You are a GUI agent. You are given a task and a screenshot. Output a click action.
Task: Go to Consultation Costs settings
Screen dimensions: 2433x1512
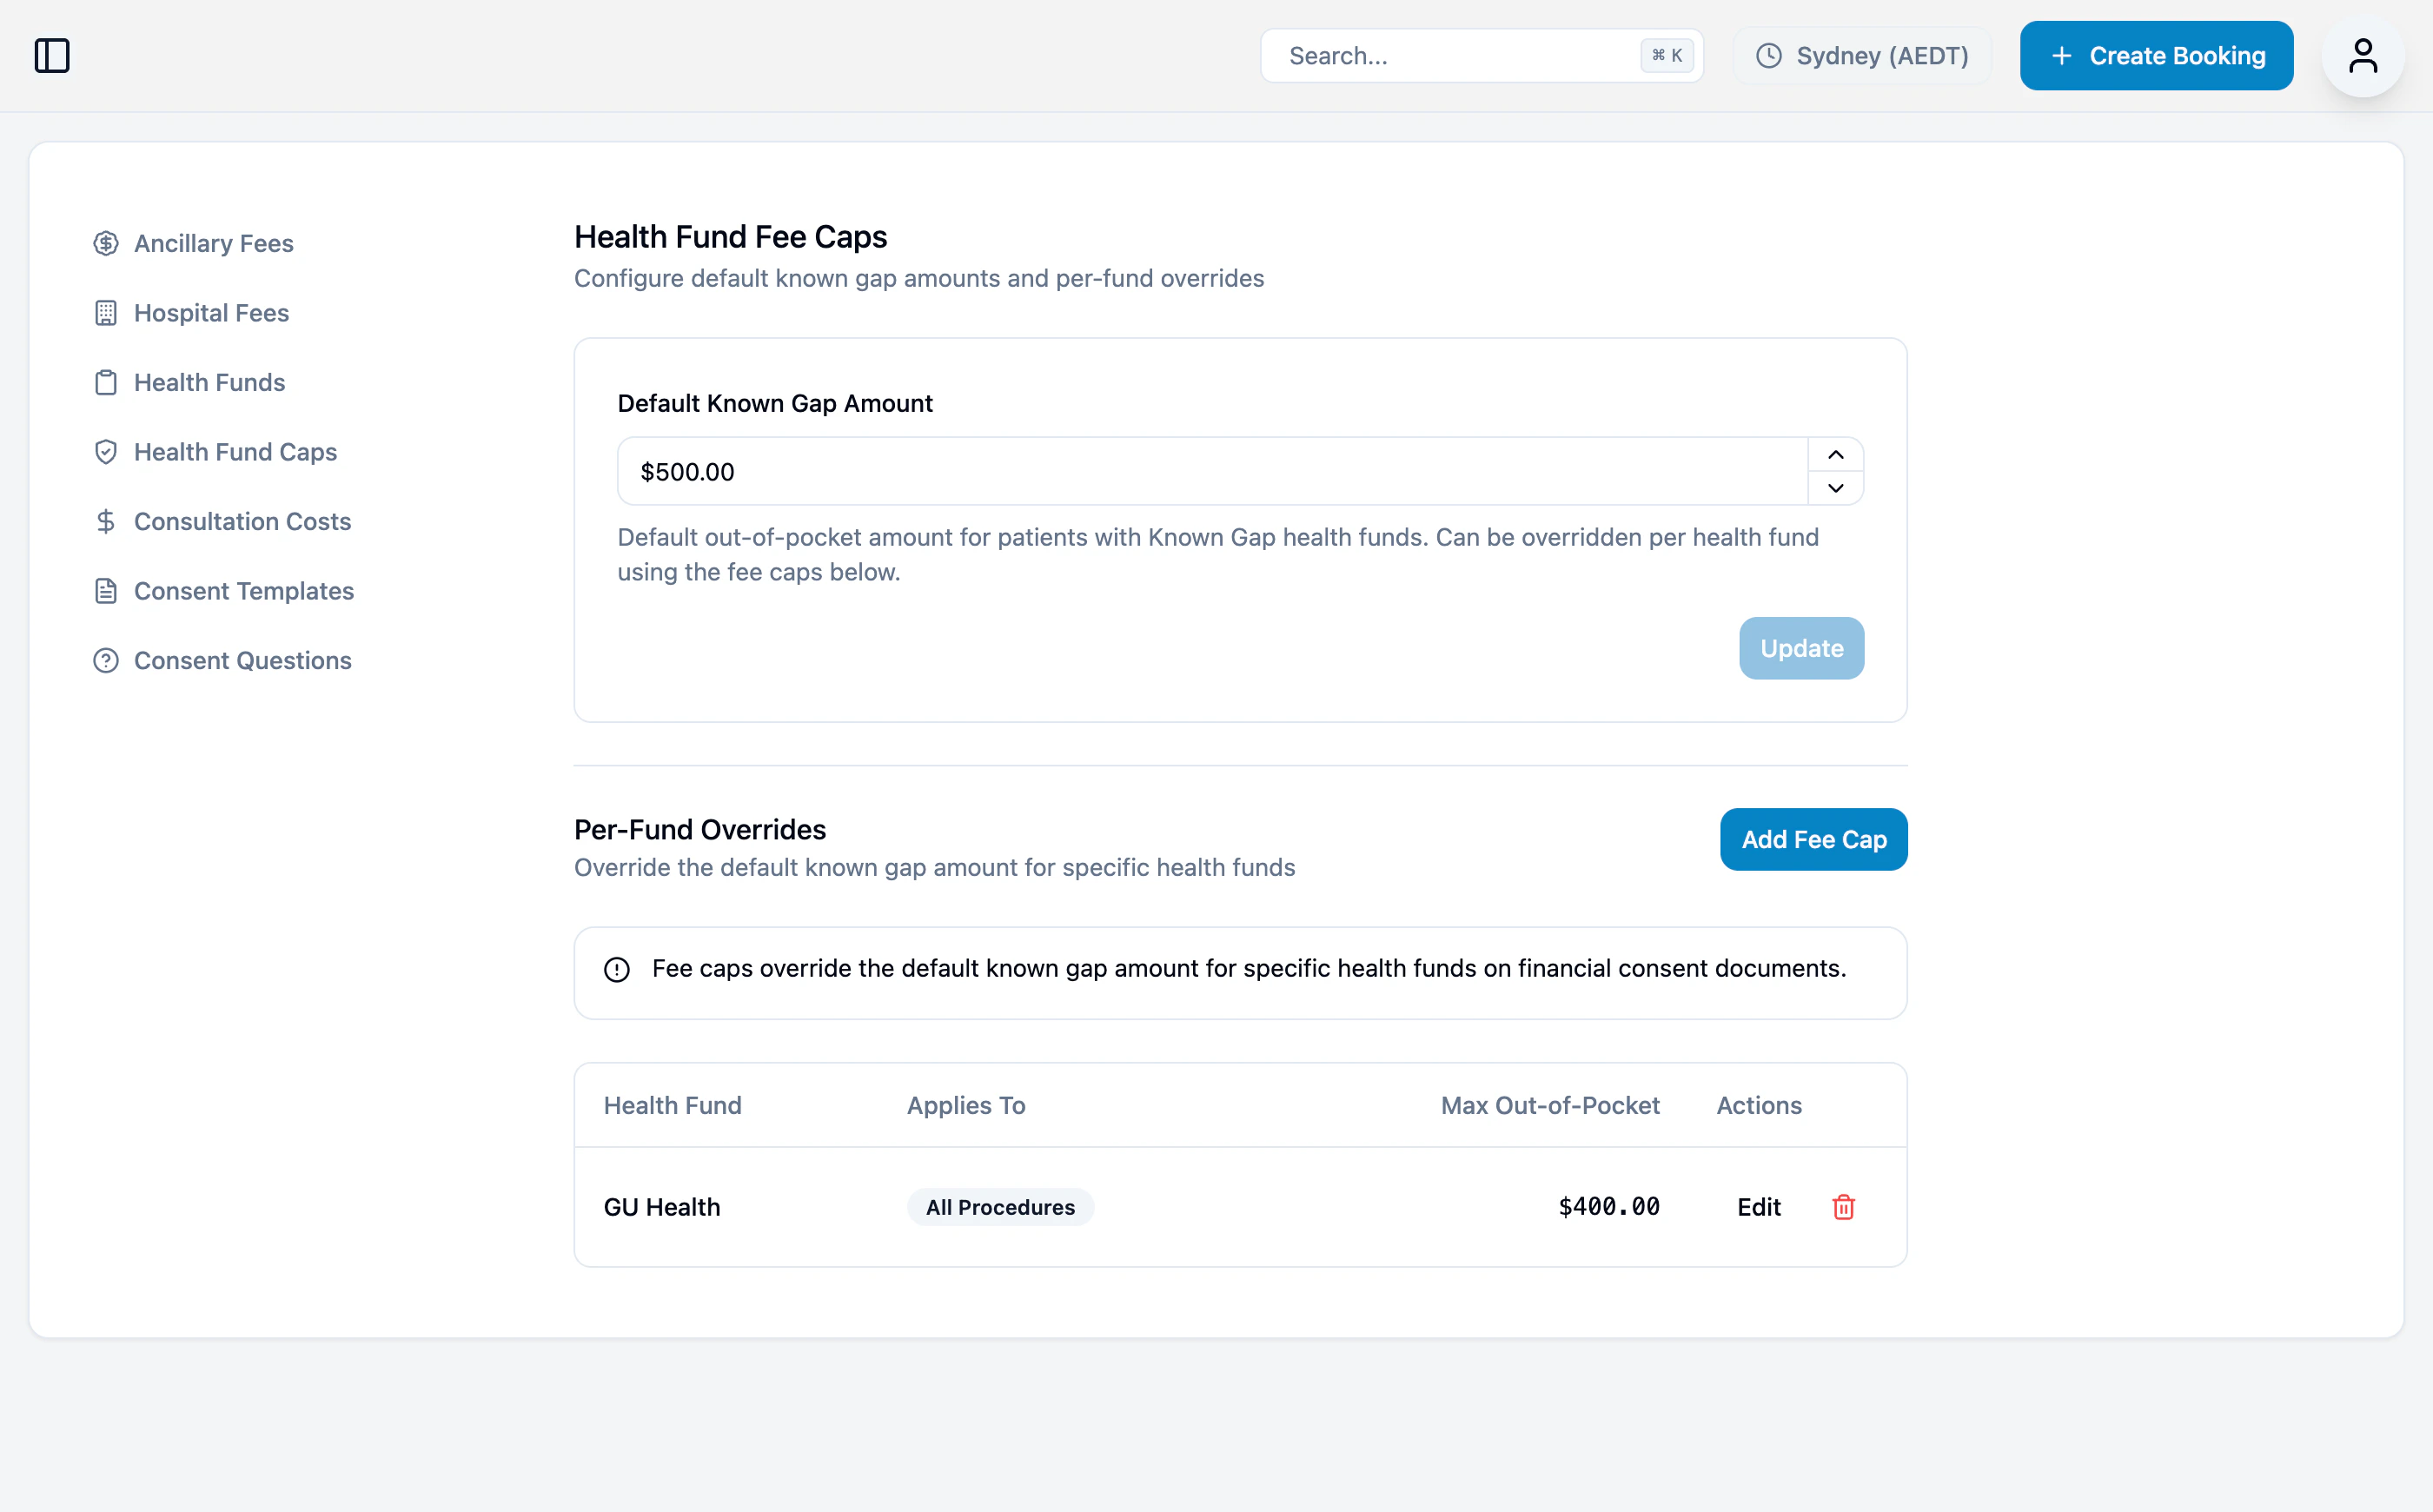tap(242, 521)
